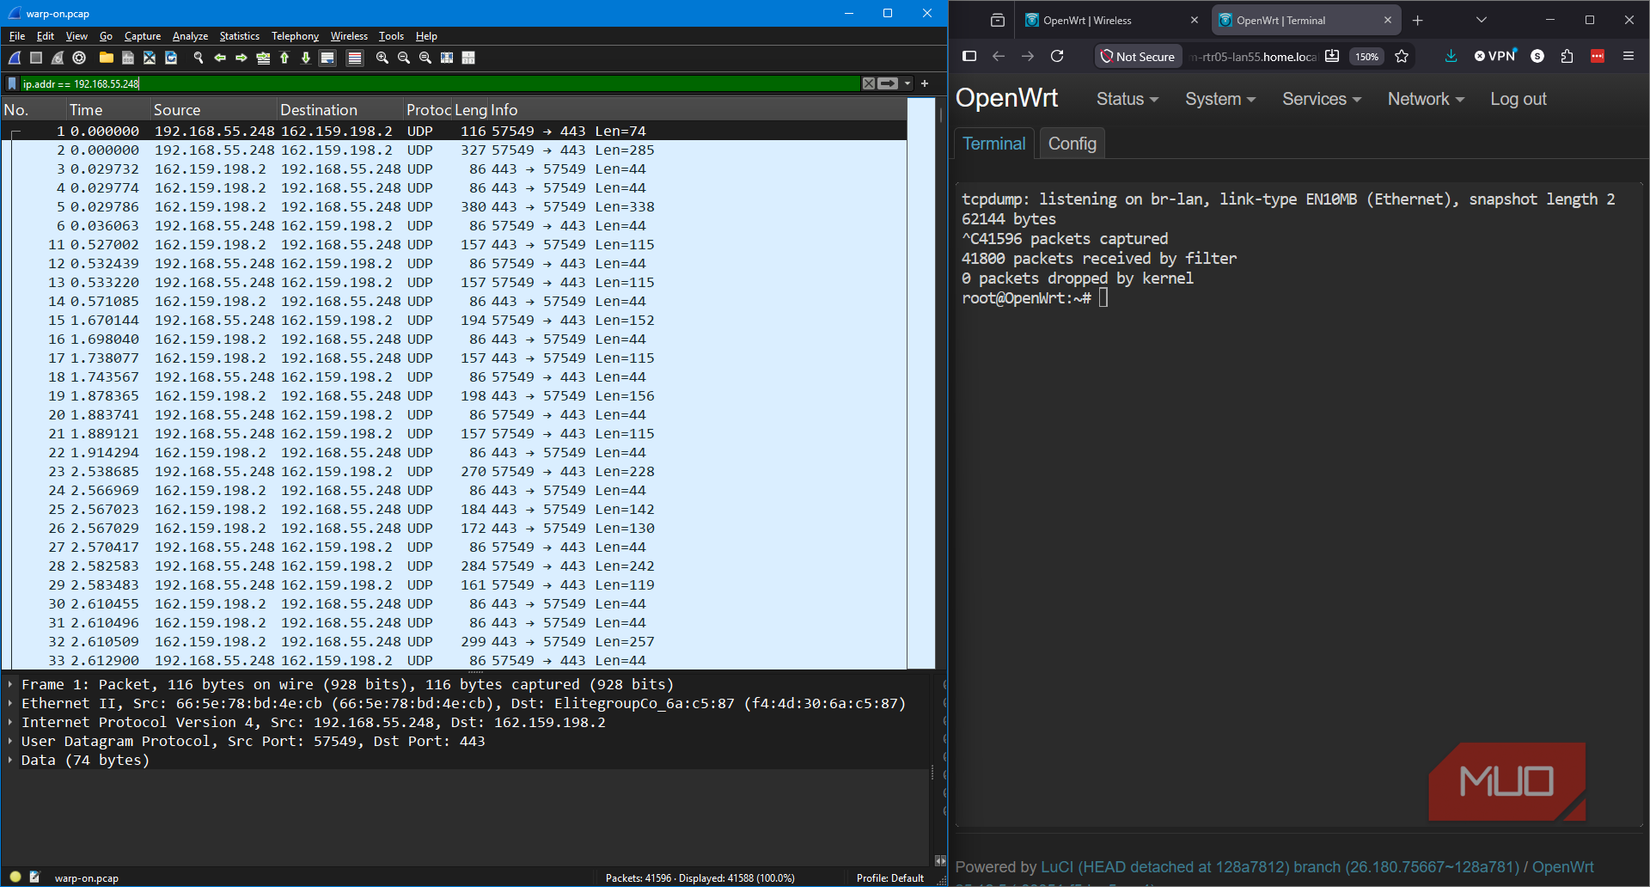The width and height of the screenshot is (1650, 887).
Task: Click the display filter bookmark icon
Action: [x=12, y=84]
